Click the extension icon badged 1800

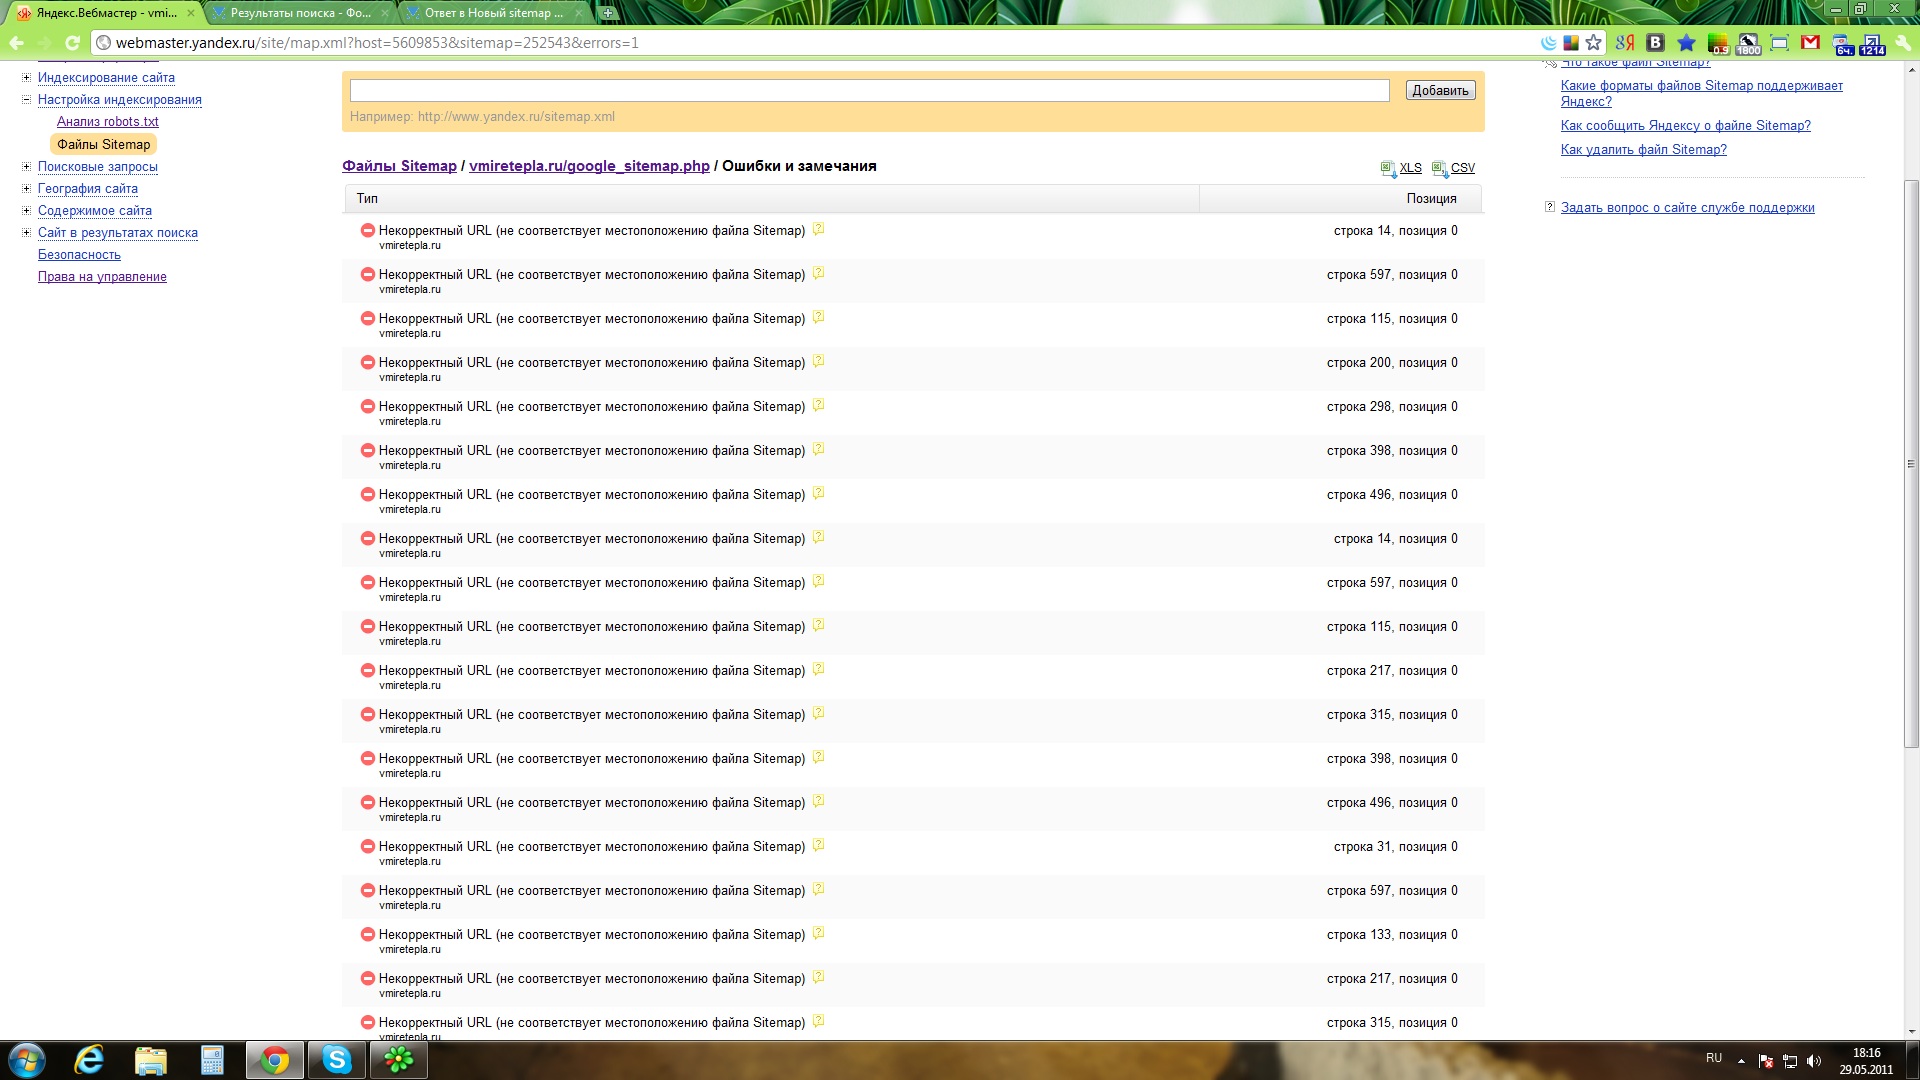pyautogui.click(x=1748, y=43)
